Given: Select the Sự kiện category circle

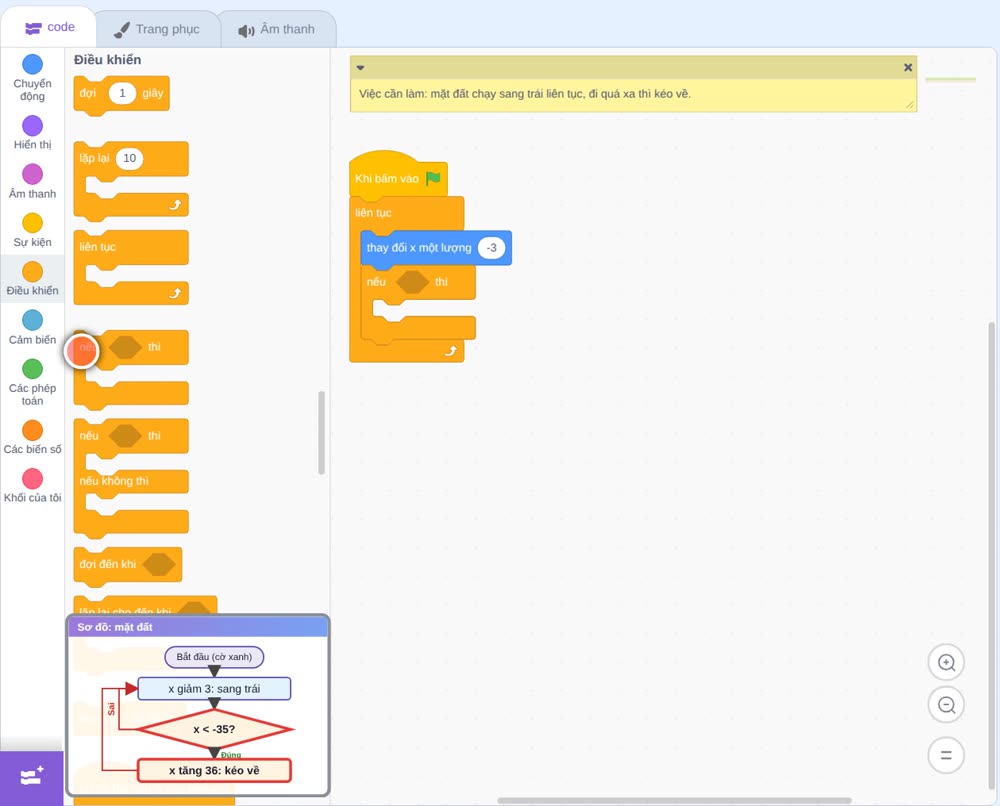Looking at the screenshot, I should tap(33, 223).
